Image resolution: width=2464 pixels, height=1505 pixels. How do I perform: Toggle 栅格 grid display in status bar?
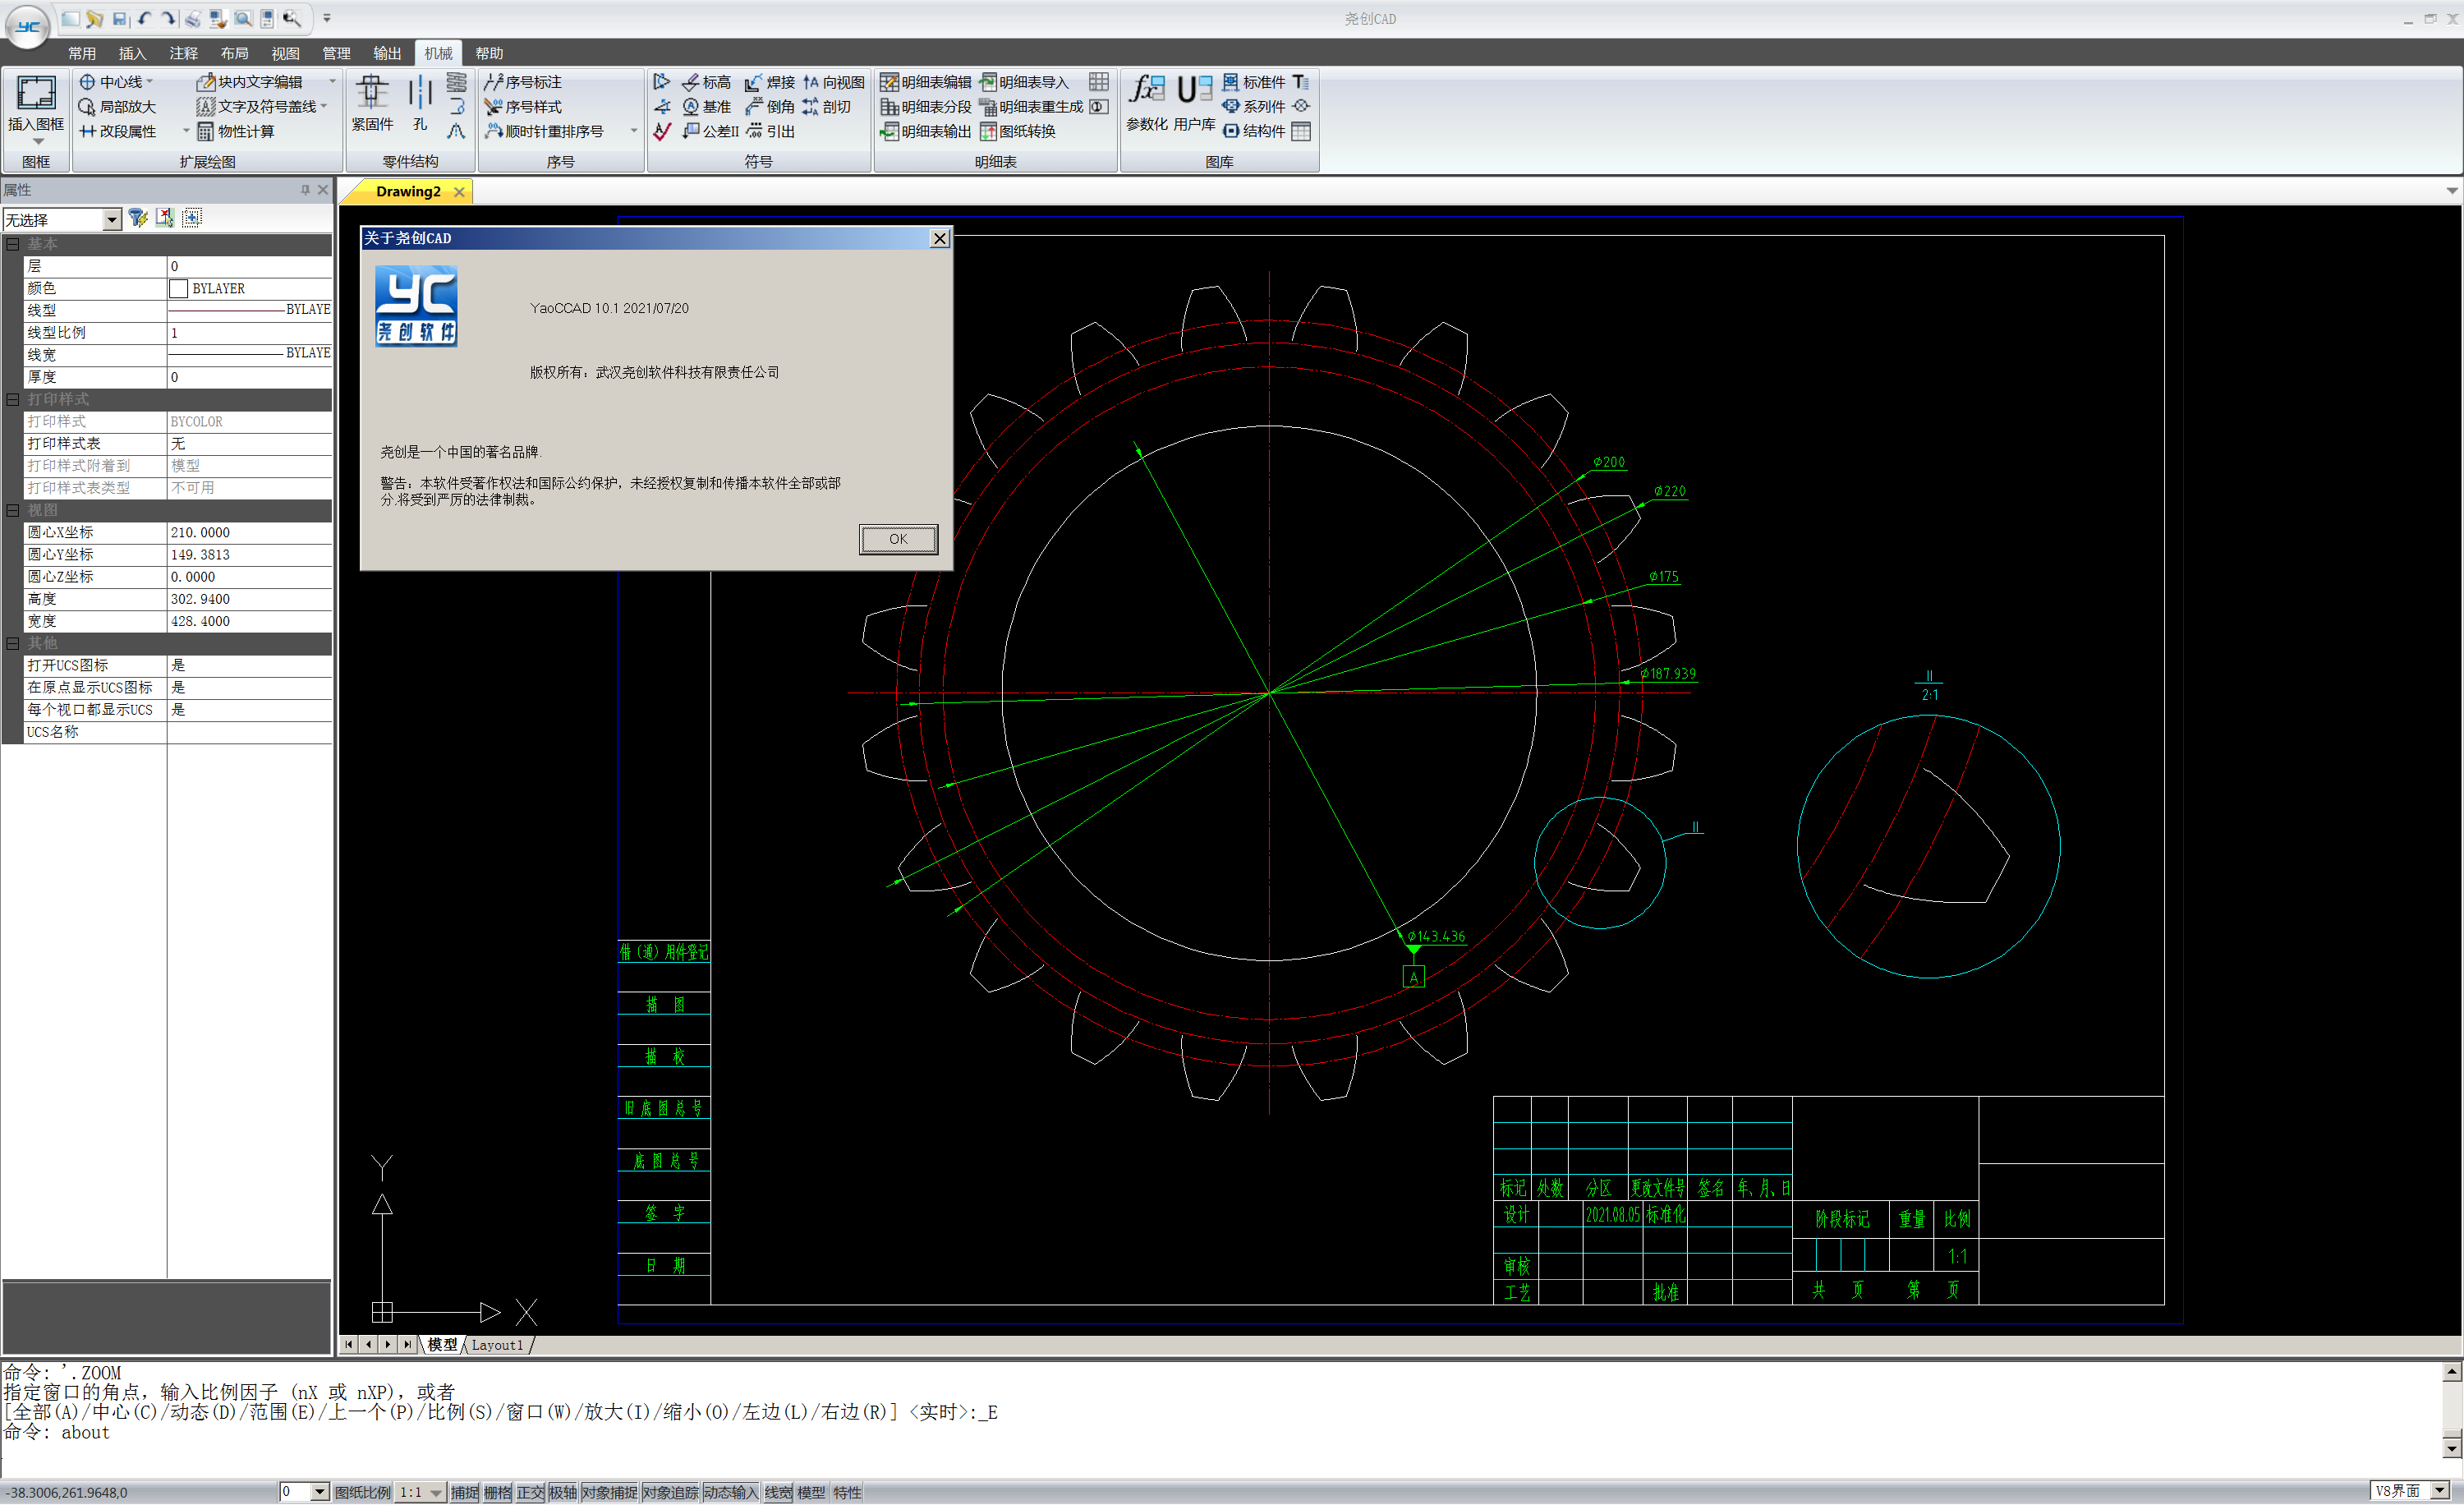[497, 1492]
